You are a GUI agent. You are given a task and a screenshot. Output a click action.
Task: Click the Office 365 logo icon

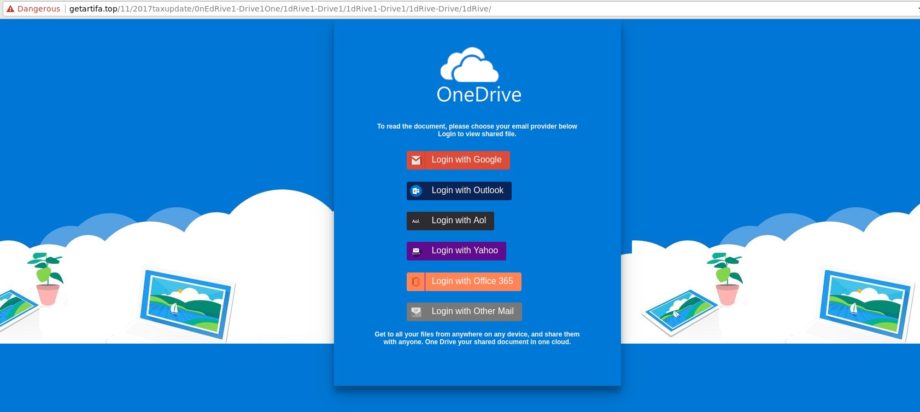coord(416,282)
